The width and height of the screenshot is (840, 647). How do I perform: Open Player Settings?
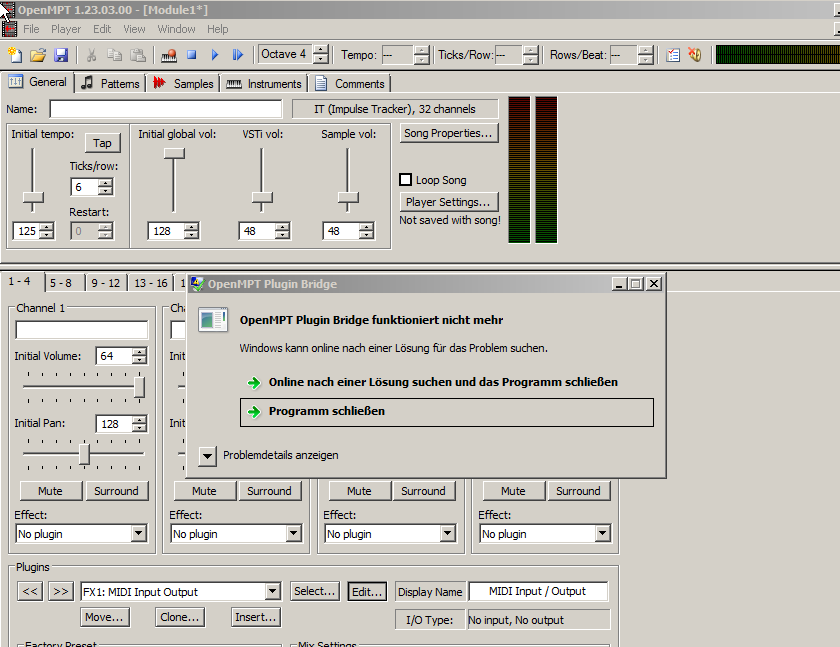(x=449, y=202)
